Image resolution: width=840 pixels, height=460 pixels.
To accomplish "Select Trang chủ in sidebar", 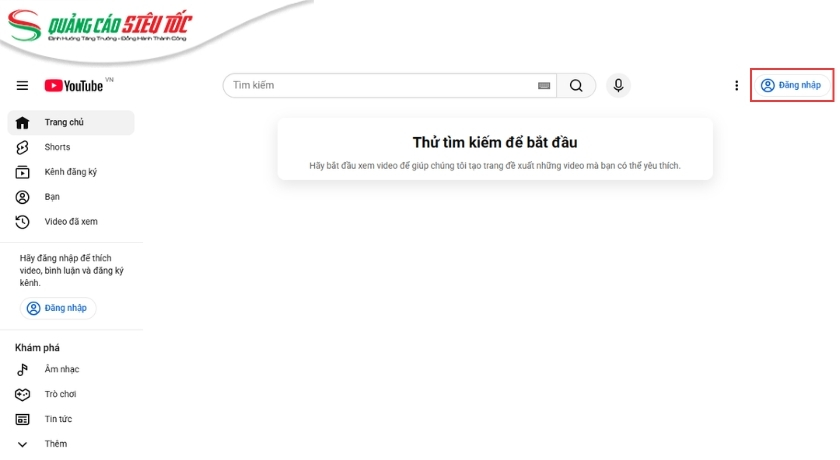I will coord(71,123).
